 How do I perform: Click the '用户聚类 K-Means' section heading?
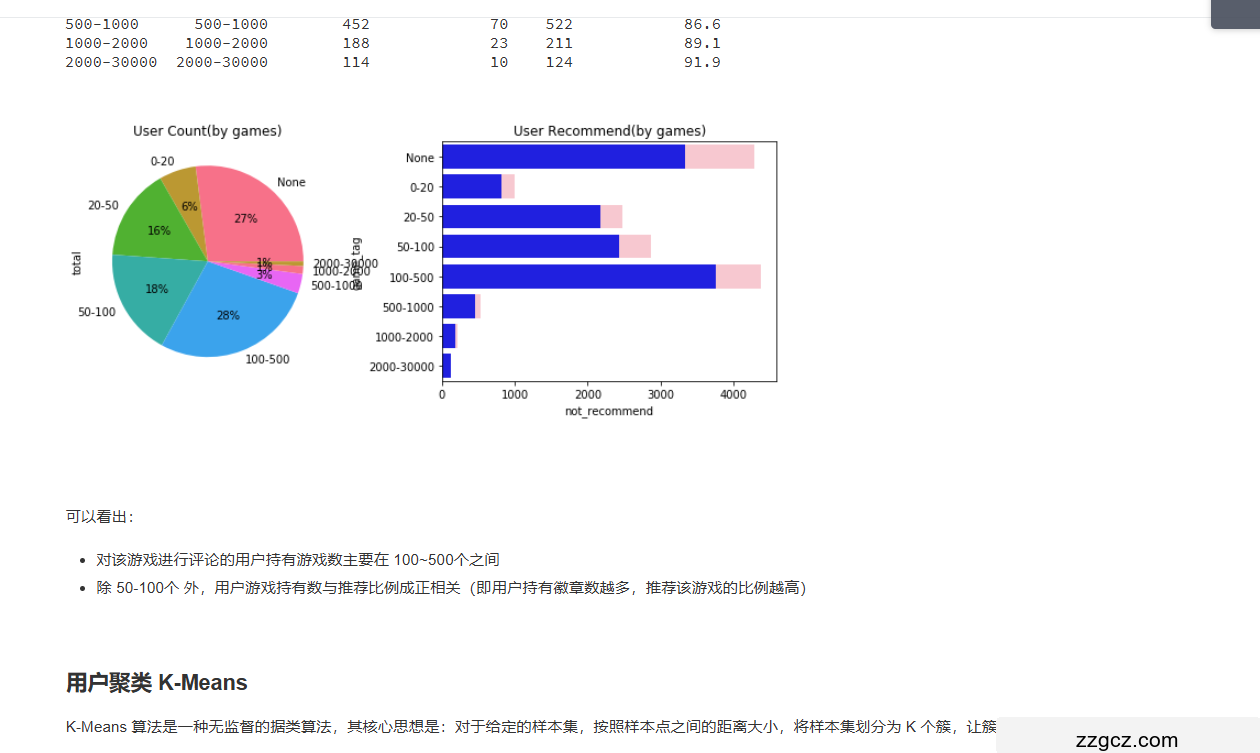157,683
